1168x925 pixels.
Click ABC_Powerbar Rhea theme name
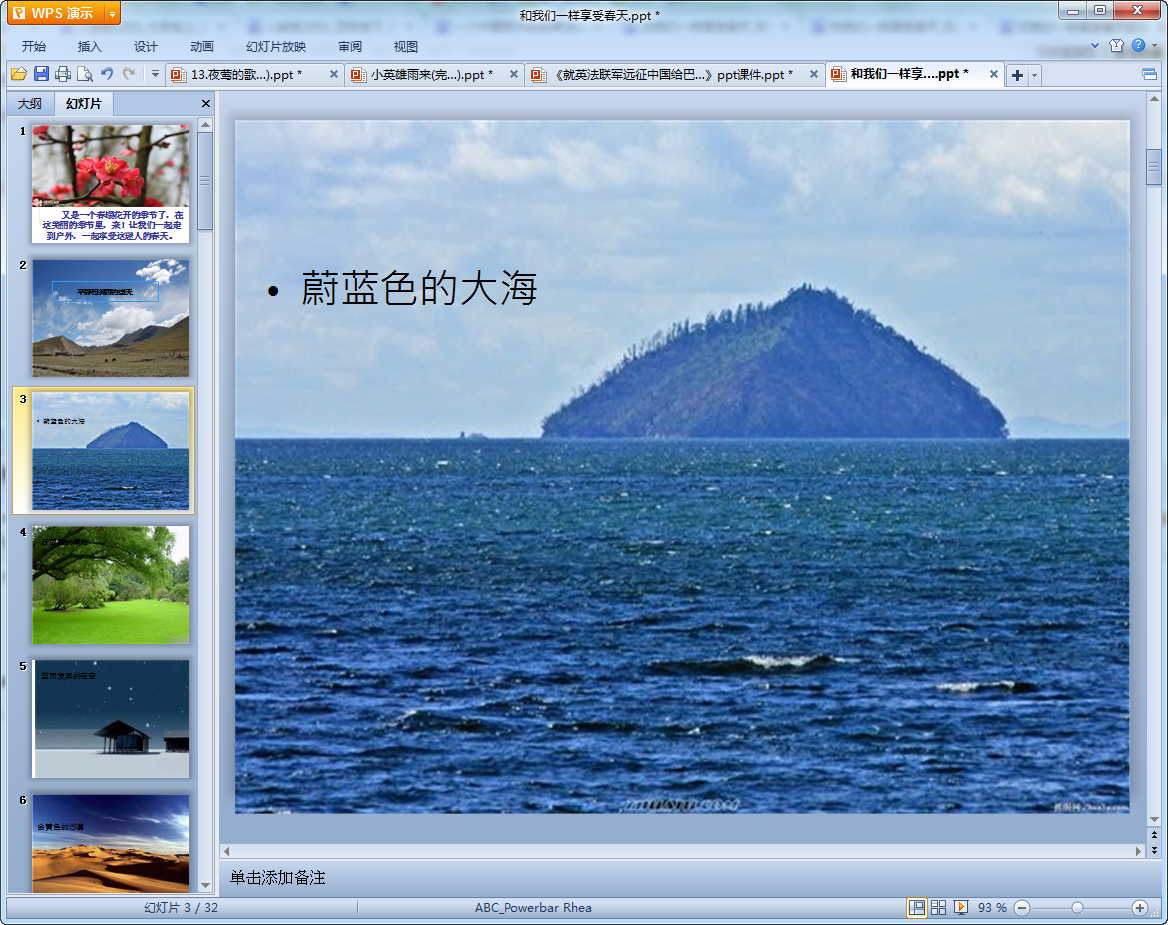(x=533, y=907)
